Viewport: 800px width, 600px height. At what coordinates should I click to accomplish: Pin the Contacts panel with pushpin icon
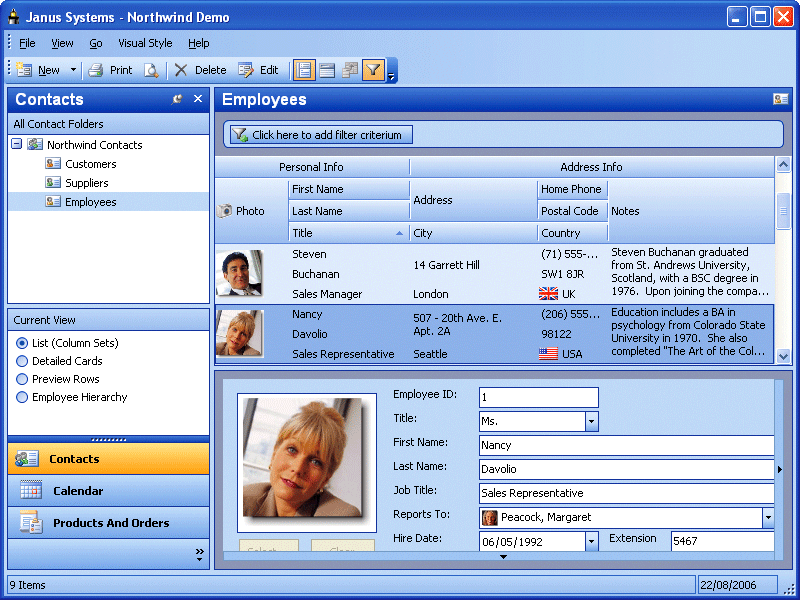[x=177, y=99]
